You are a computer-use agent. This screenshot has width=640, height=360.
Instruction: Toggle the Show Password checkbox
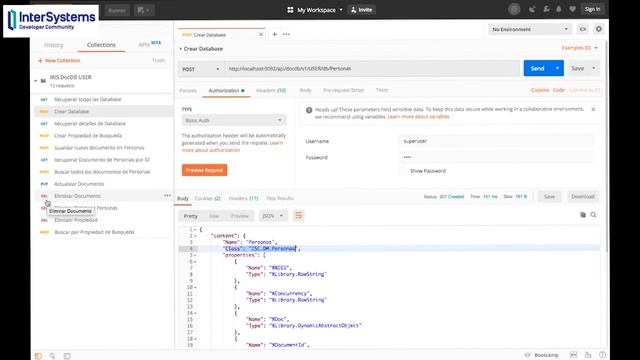click(403, 171)
